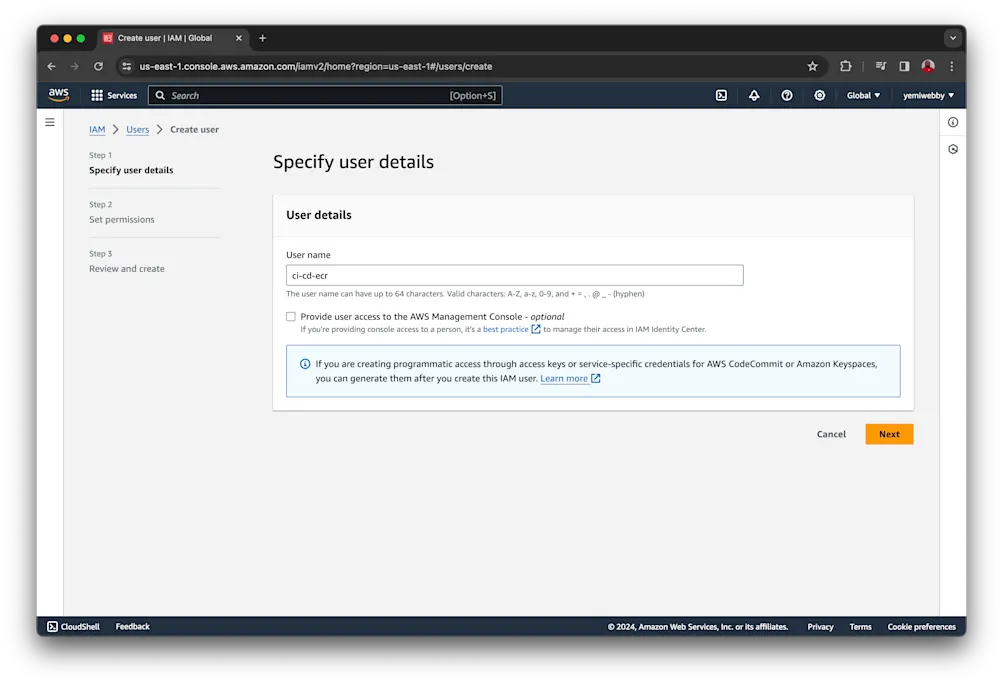Open the history clock icon on right

953,149
